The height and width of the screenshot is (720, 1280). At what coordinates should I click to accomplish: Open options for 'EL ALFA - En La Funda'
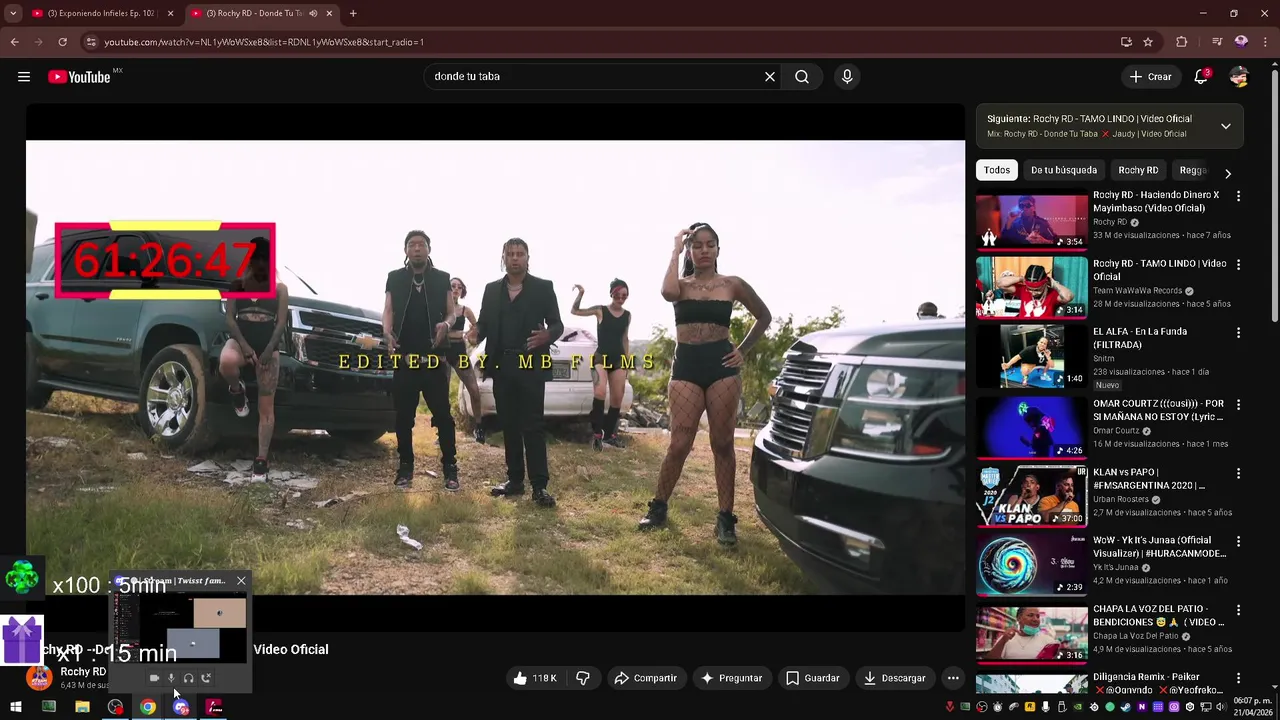tap(1238, 333)
